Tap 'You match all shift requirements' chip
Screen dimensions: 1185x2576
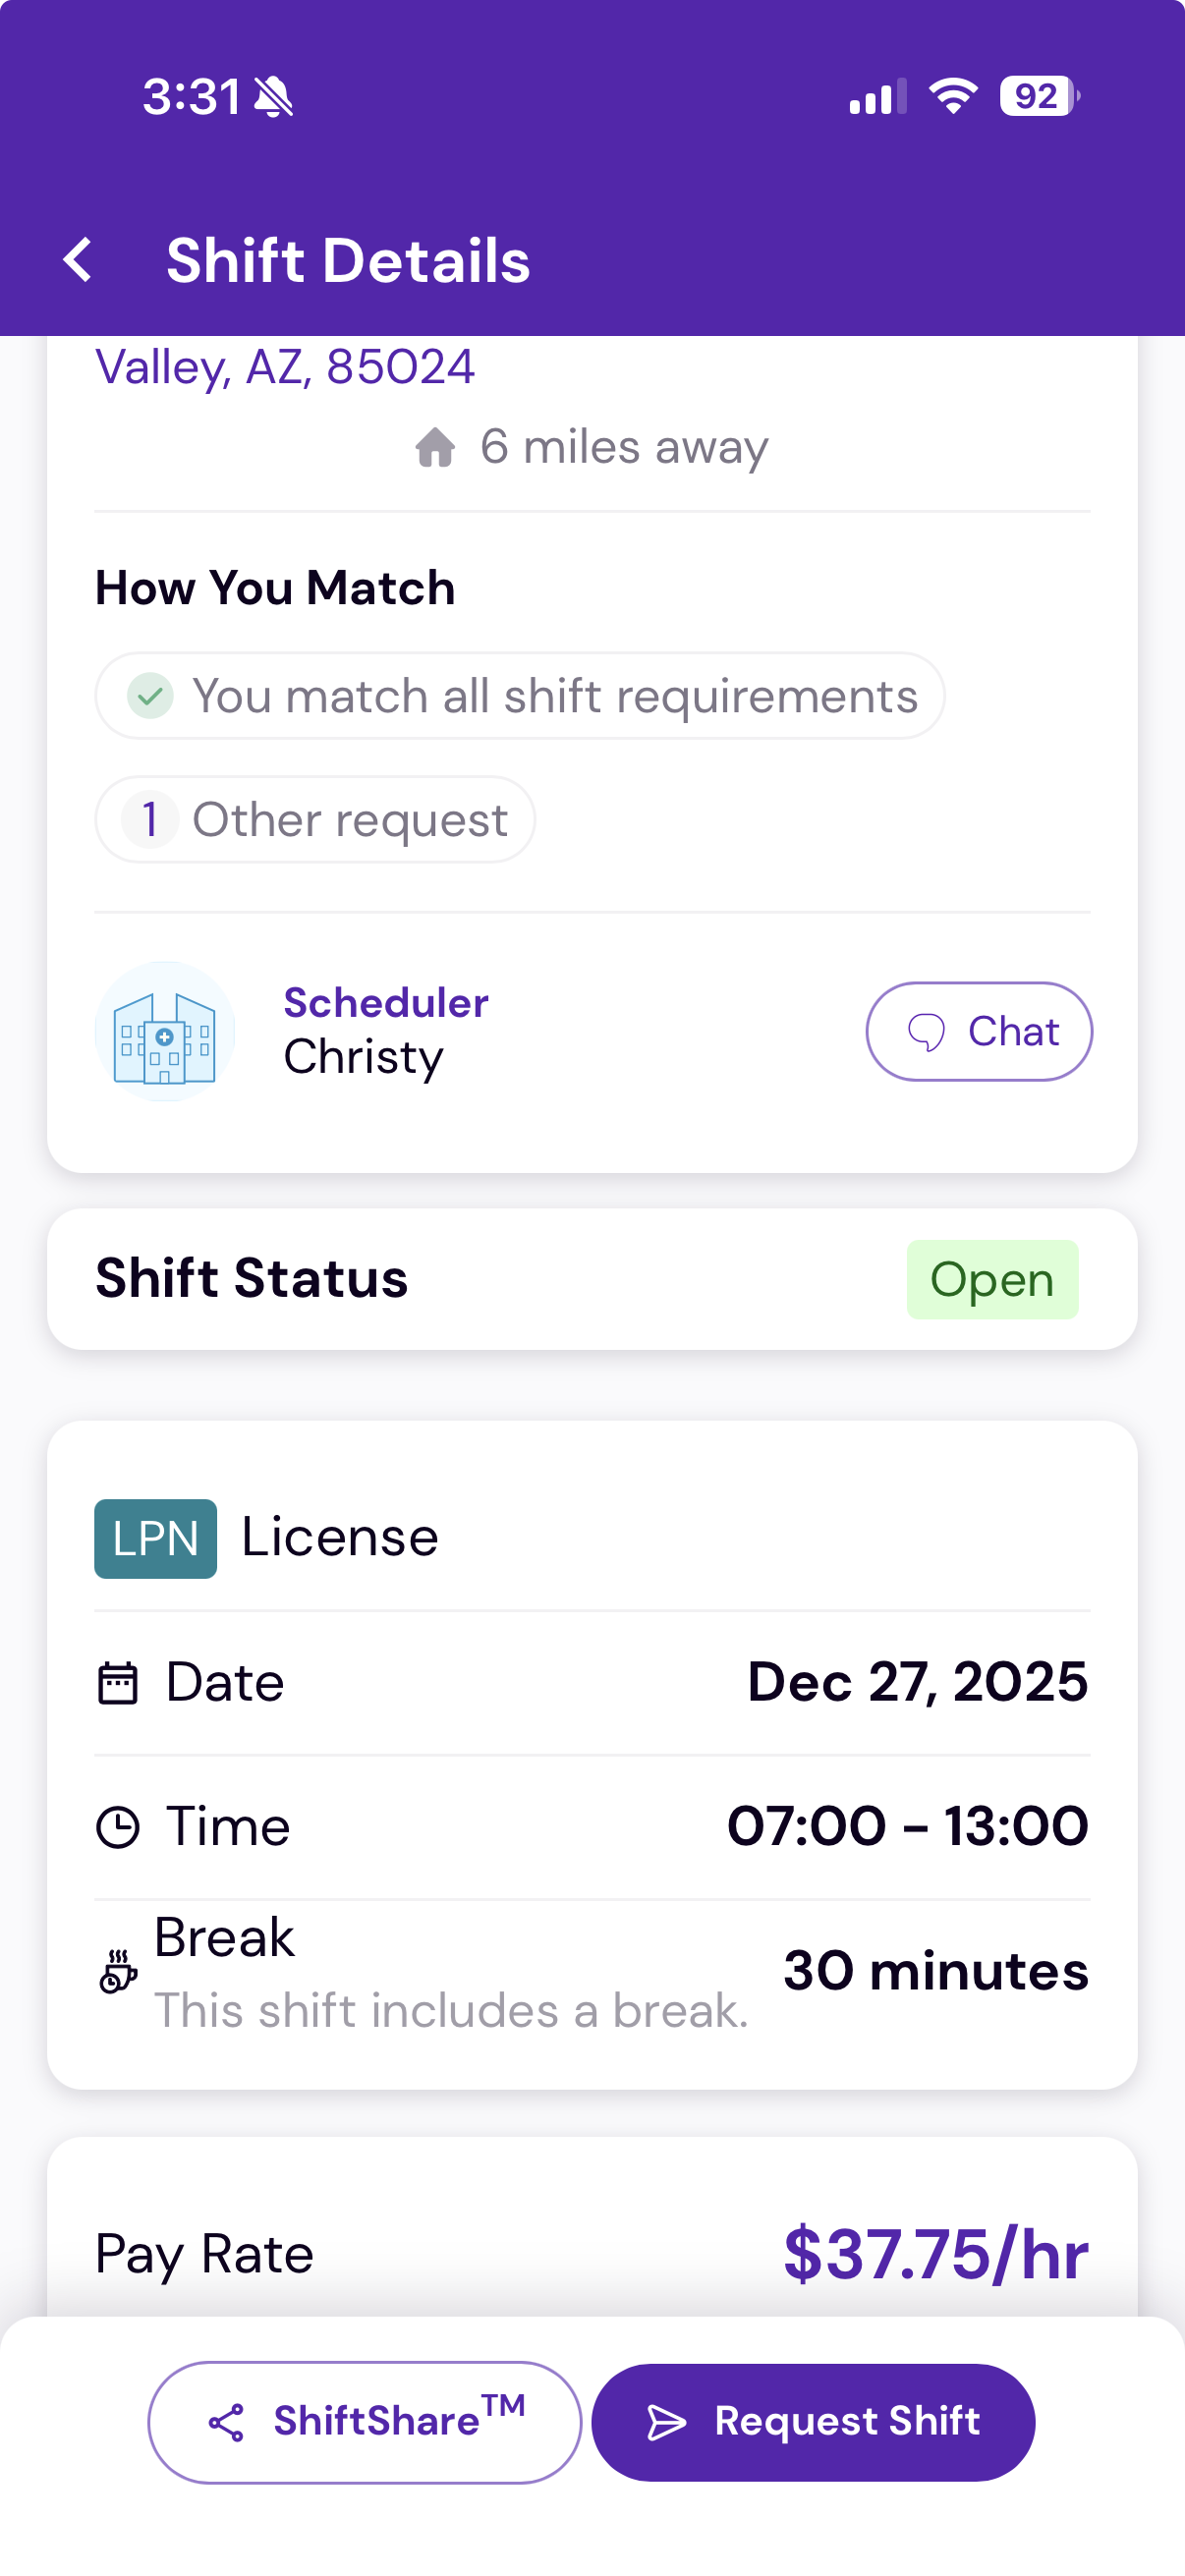pyautogui.click(x=520, y=696)
